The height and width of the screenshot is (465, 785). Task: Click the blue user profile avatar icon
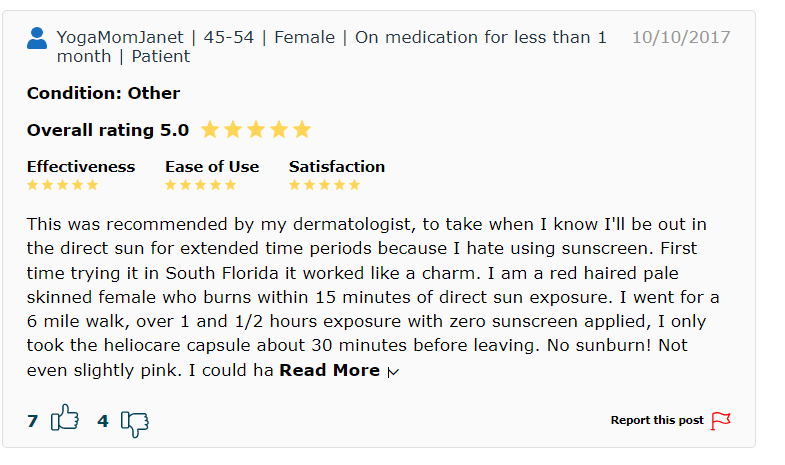[37, 38]
